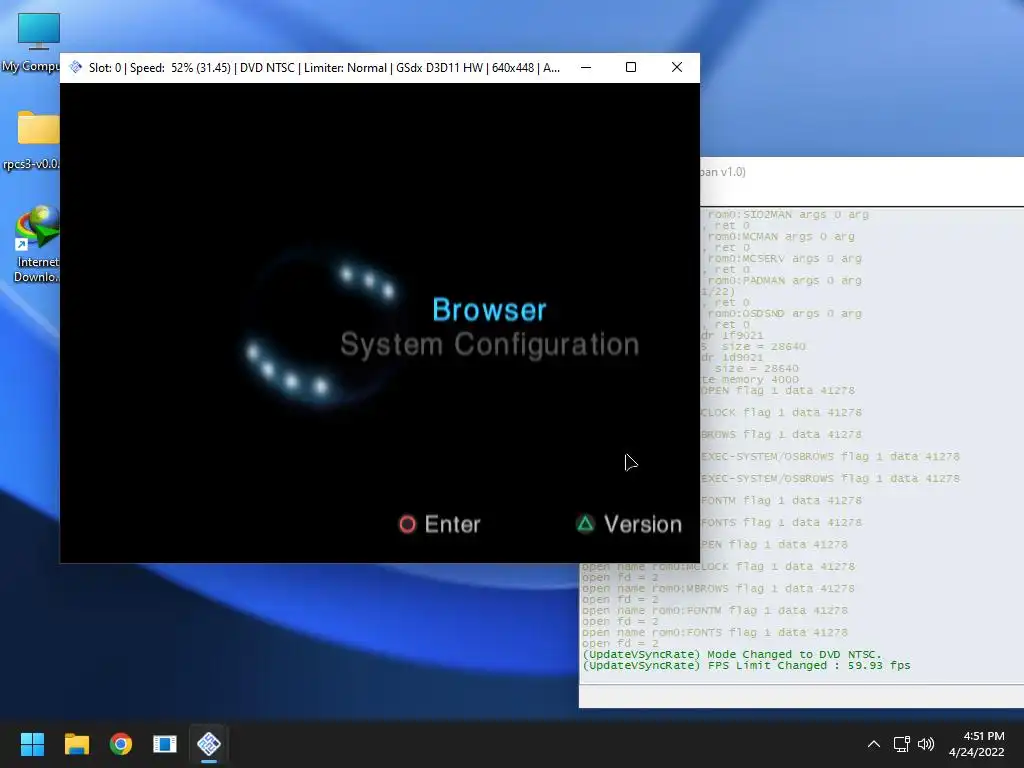Select the Internet Download Manager desktop shortcut
The width and height of the screenshot is (1024, 768).
click(x=38, y=244)
